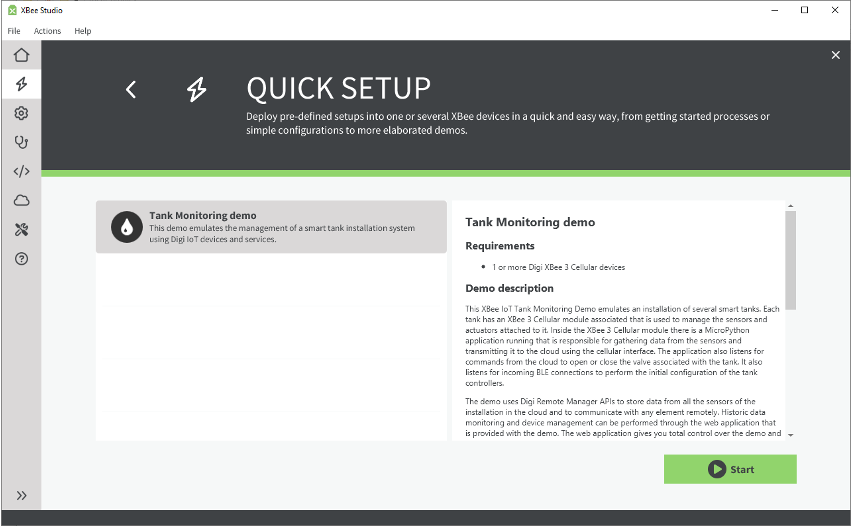The height and width of the screenshot is (526, 852).
Task: Minimize the XBee Studio window
Action: (775, 10)
